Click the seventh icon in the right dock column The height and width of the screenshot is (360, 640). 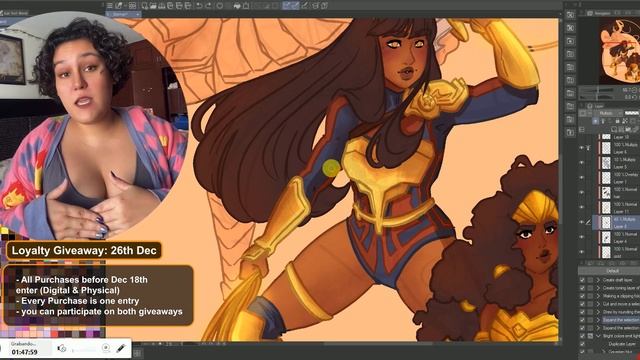(x=571, y=93)
